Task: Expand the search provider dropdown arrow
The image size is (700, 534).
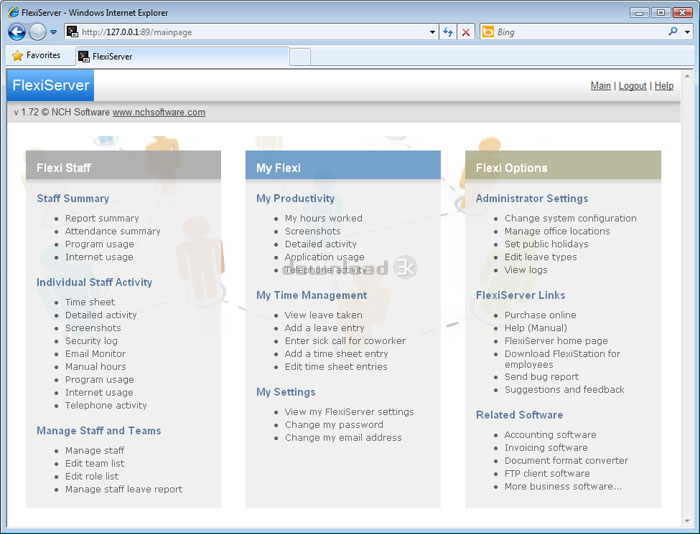Action: click(687, 32)
